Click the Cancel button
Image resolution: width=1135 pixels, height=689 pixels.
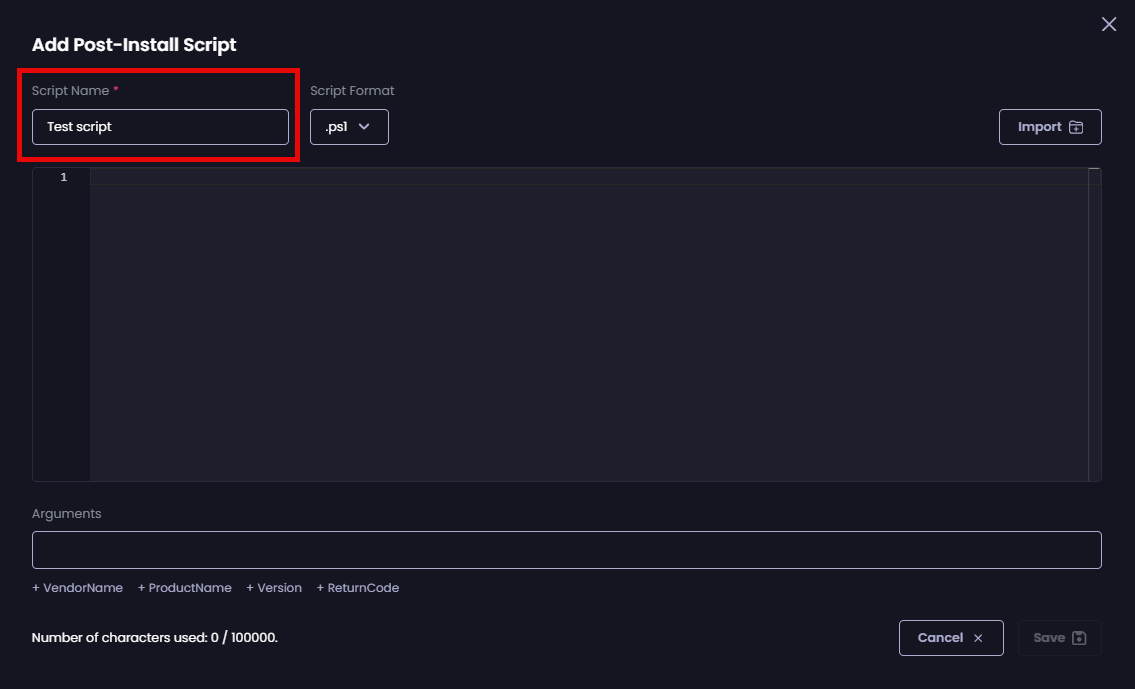point(951,637)
